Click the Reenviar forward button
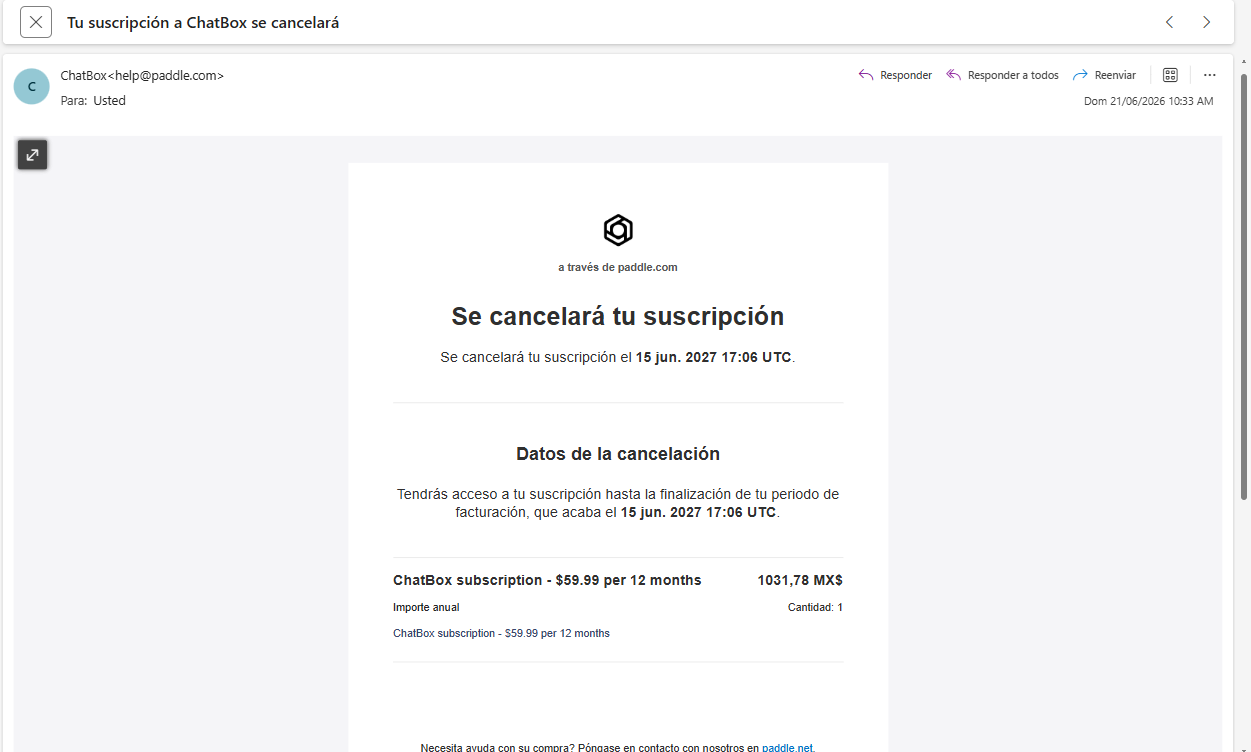The image size is (1251, 752). click(x=1104, y=75)
